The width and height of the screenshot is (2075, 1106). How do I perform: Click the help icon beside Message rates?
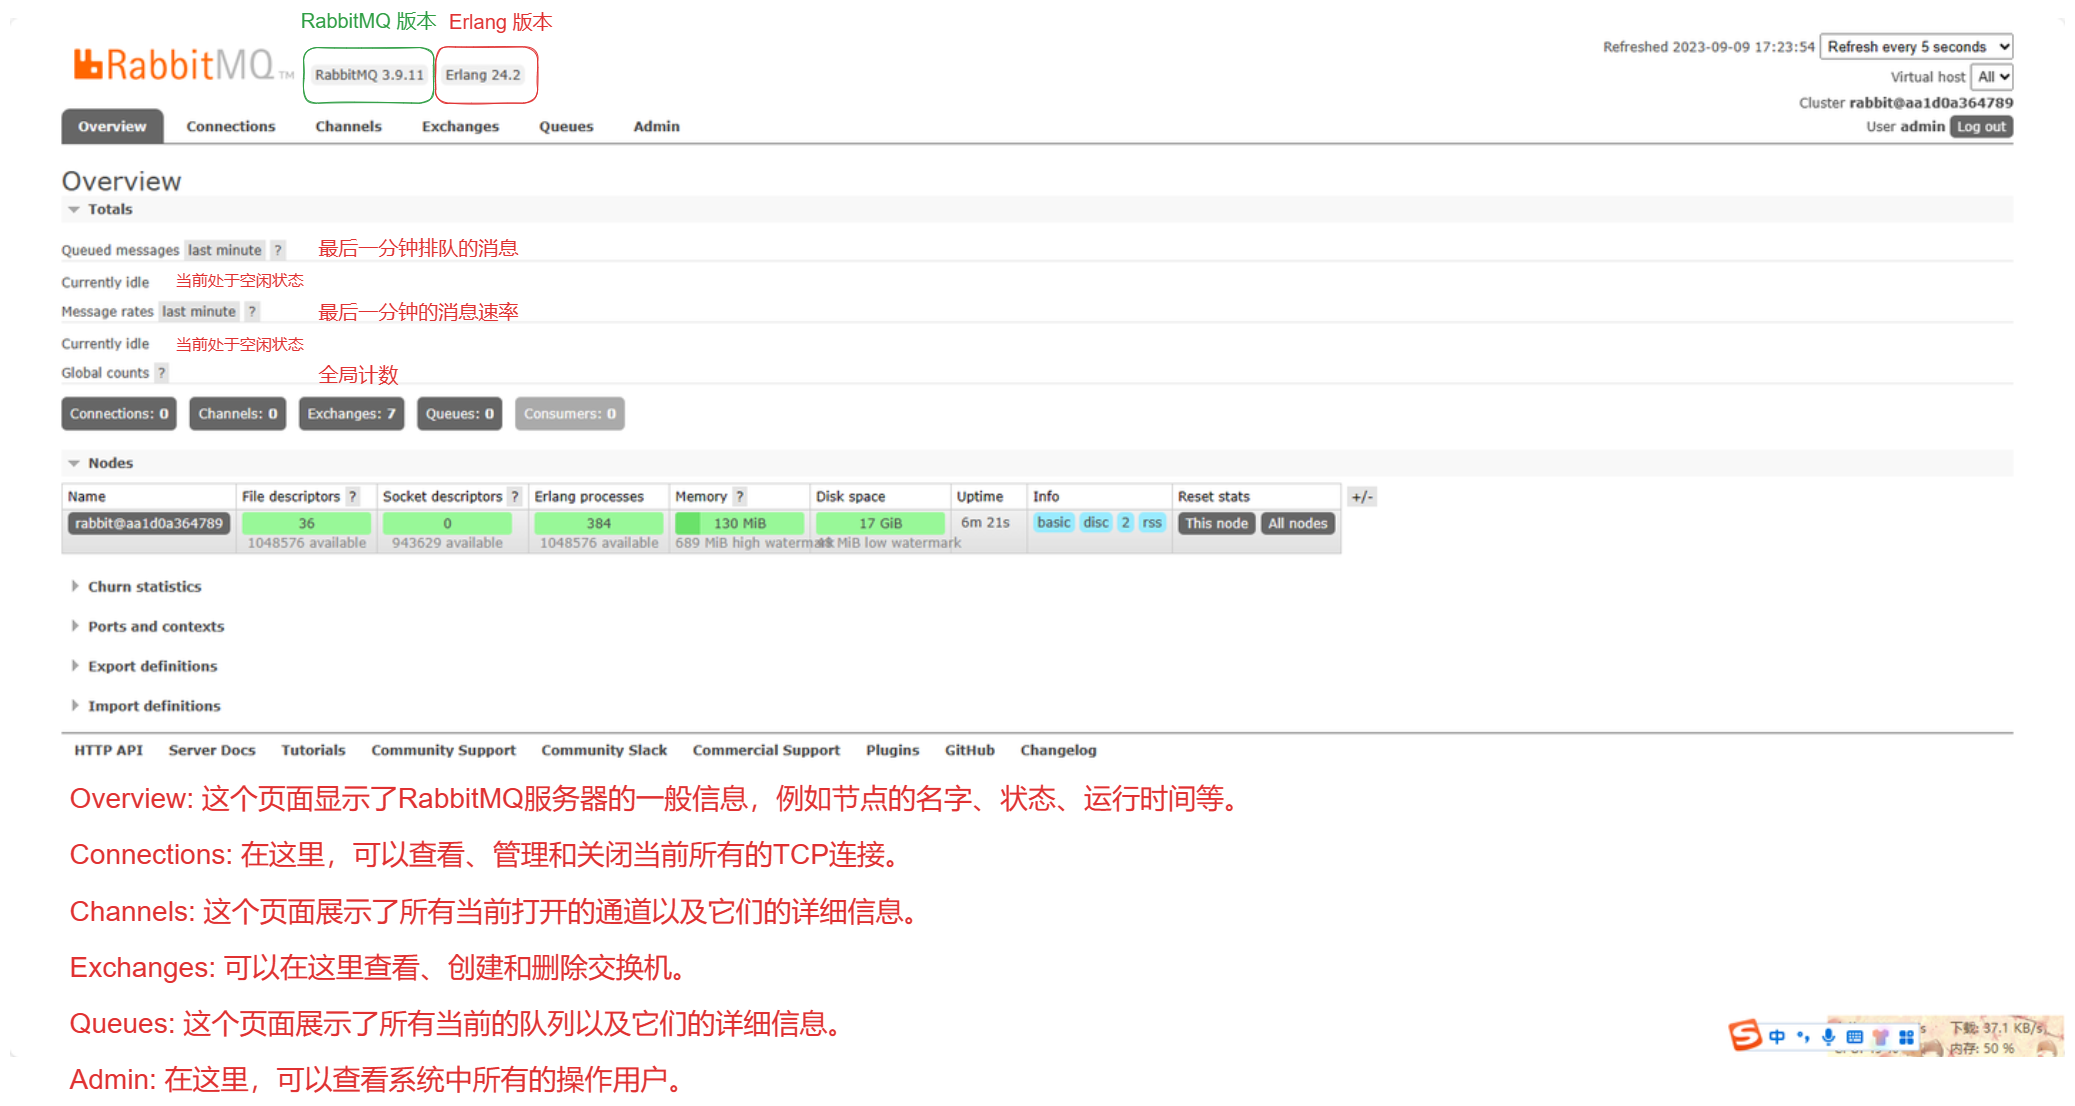tap(252, 312)
